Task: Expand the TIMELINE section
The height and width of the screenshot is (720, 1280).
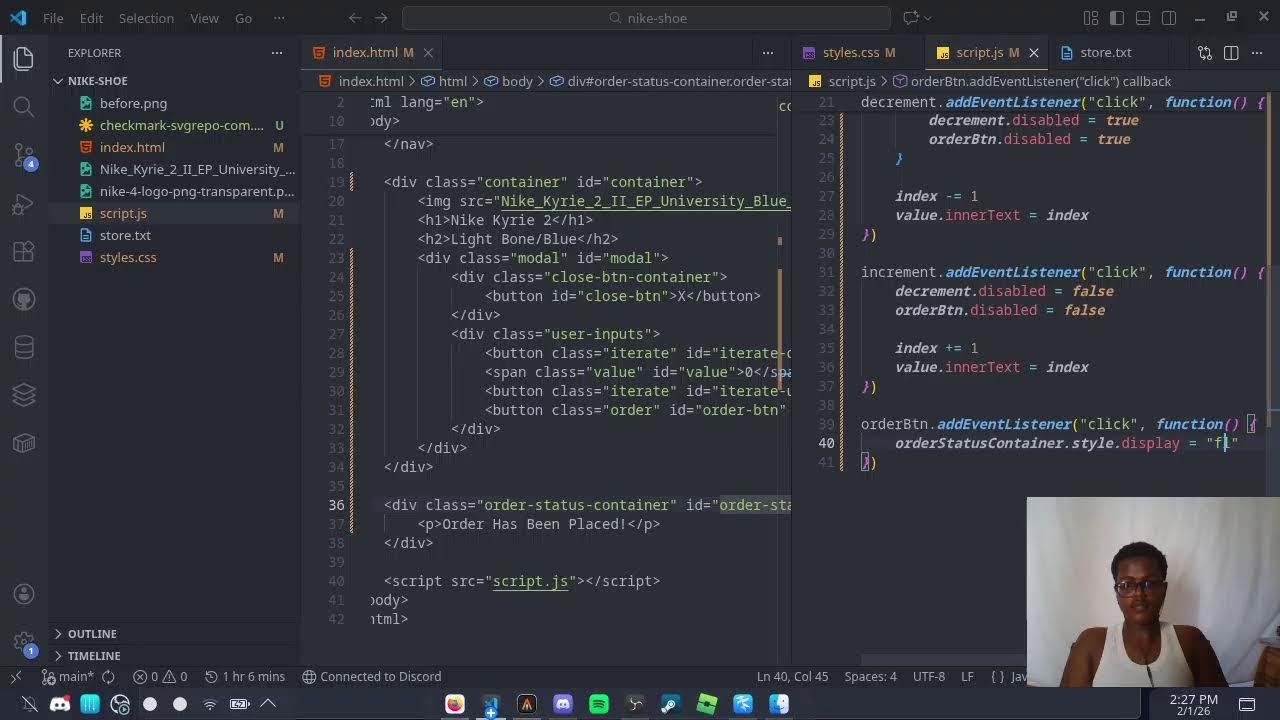Action: [94, 656]
